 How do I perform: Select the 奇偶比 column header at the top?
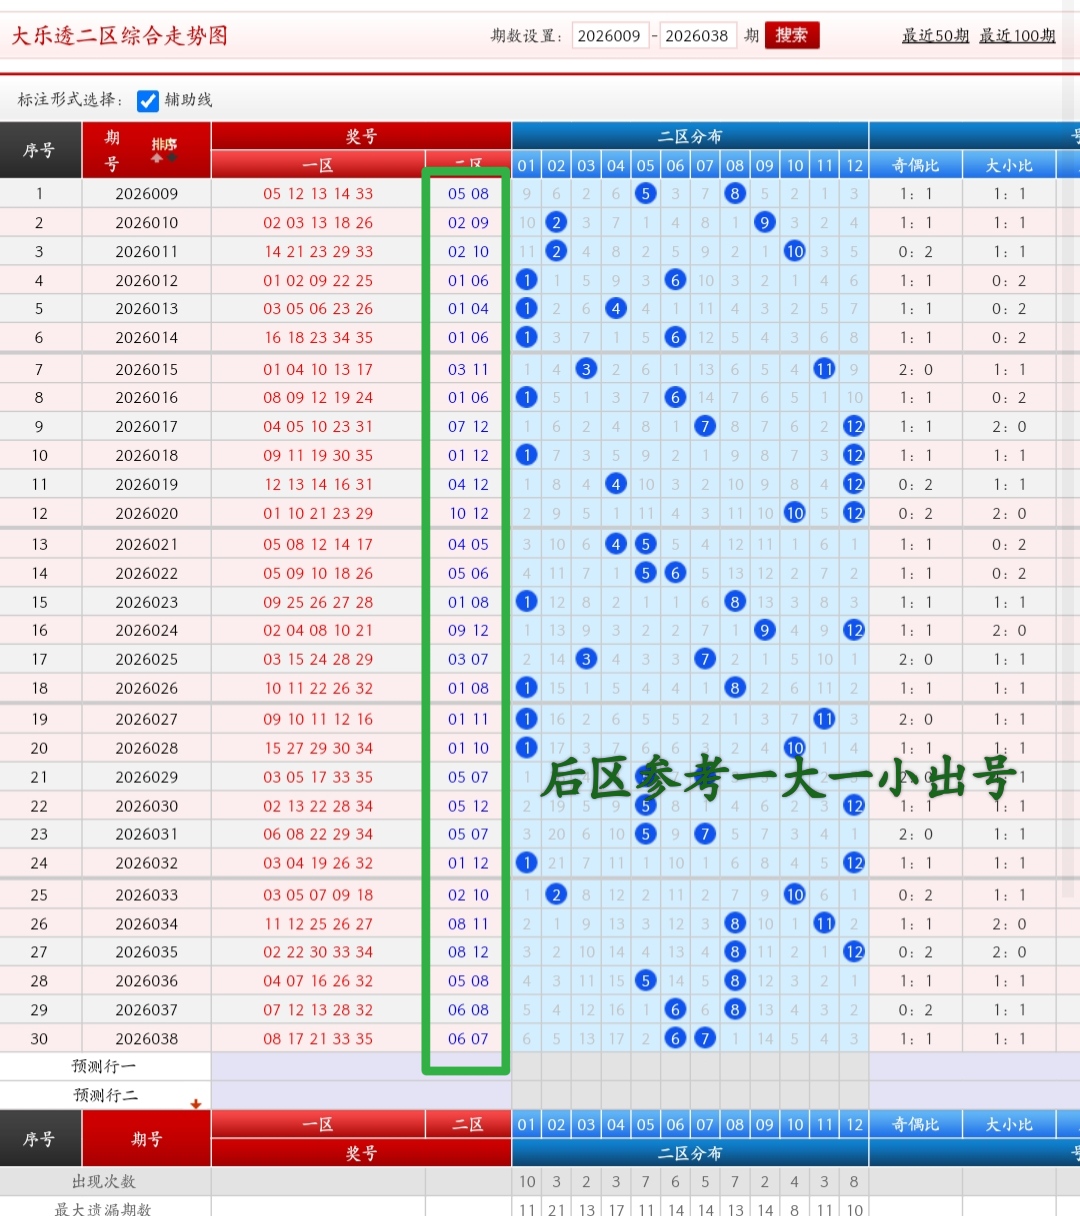(915, 165)
